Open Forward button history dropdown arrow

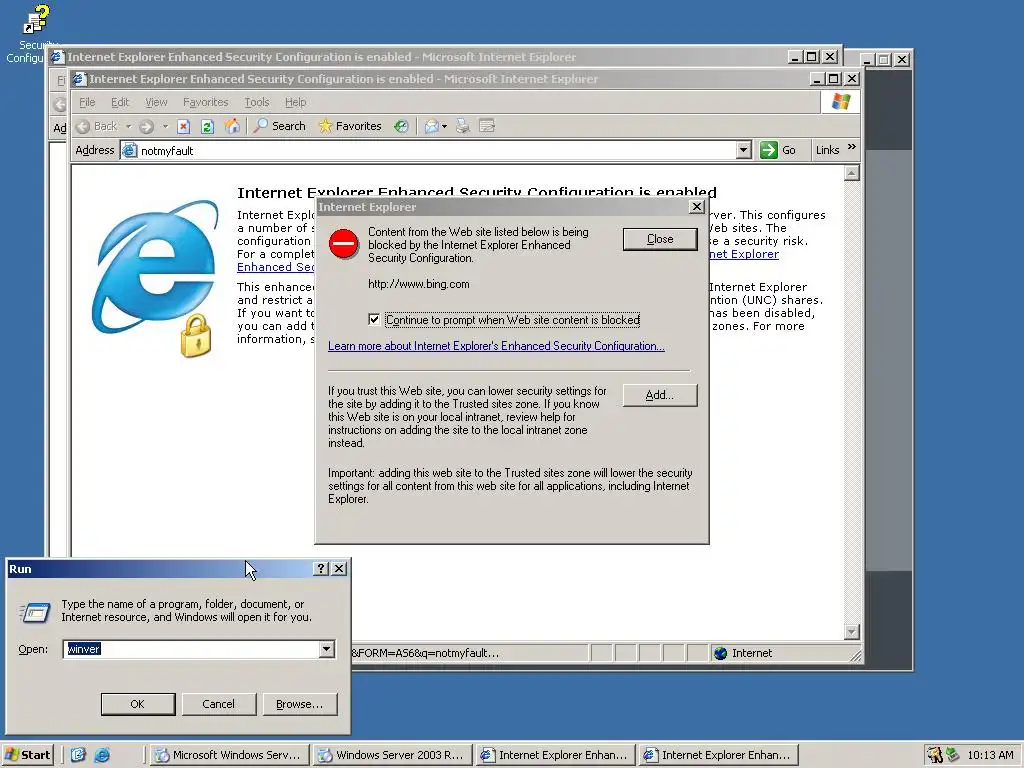pyautogui.click(x=165, y=127)
